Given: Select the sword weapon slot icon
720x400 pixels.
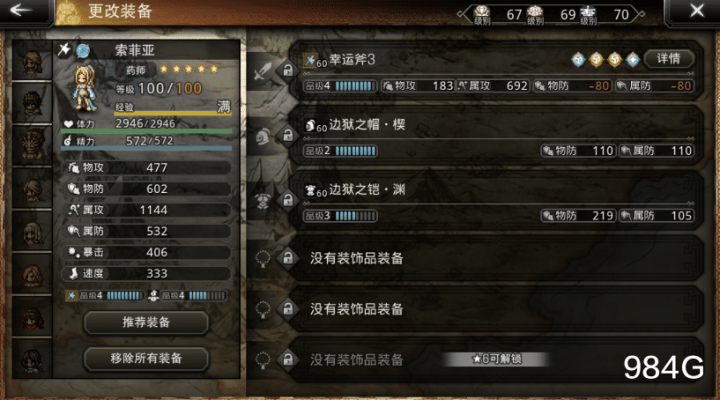Looking at the screenshot, I should tap(263, 72).
